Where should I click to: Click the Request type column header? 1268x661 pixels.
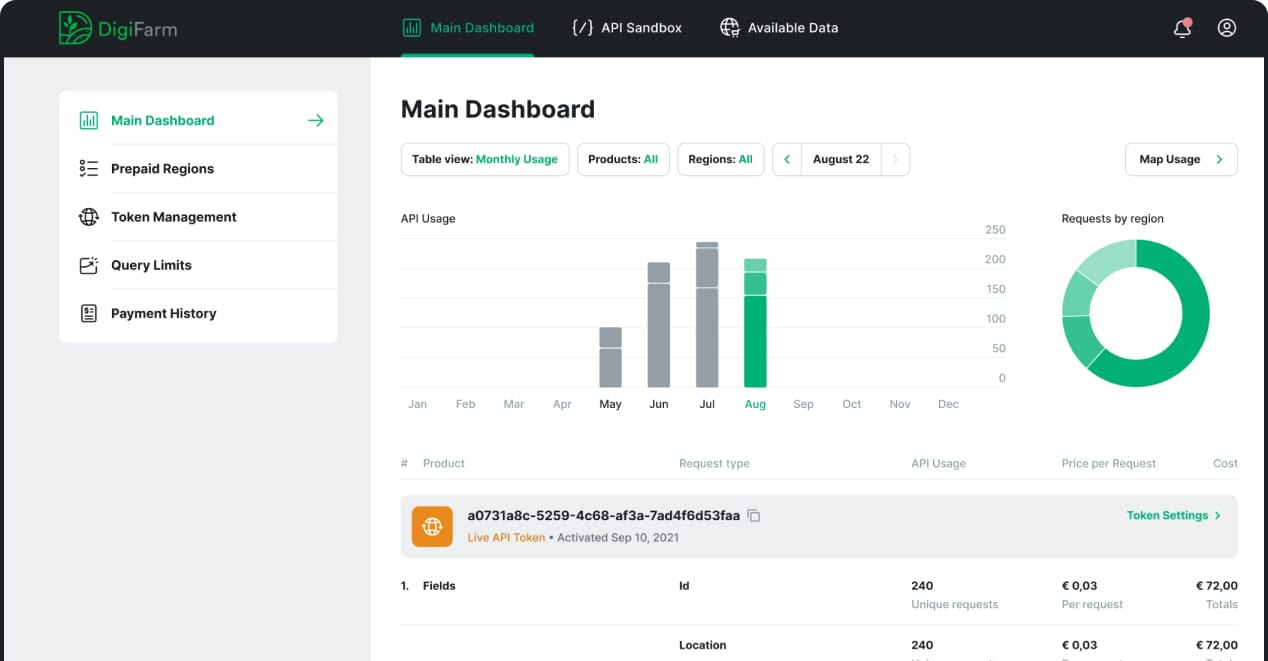coord(714,463)
